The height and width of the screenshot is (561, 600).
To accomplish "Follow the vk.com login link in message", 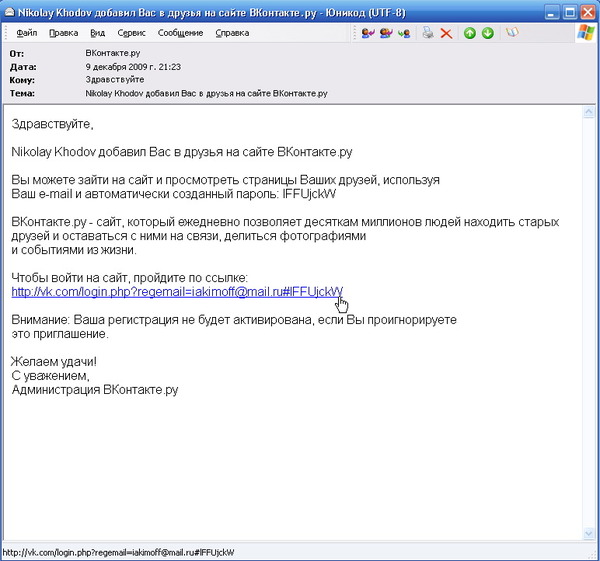I will click(x=177, y=292).
